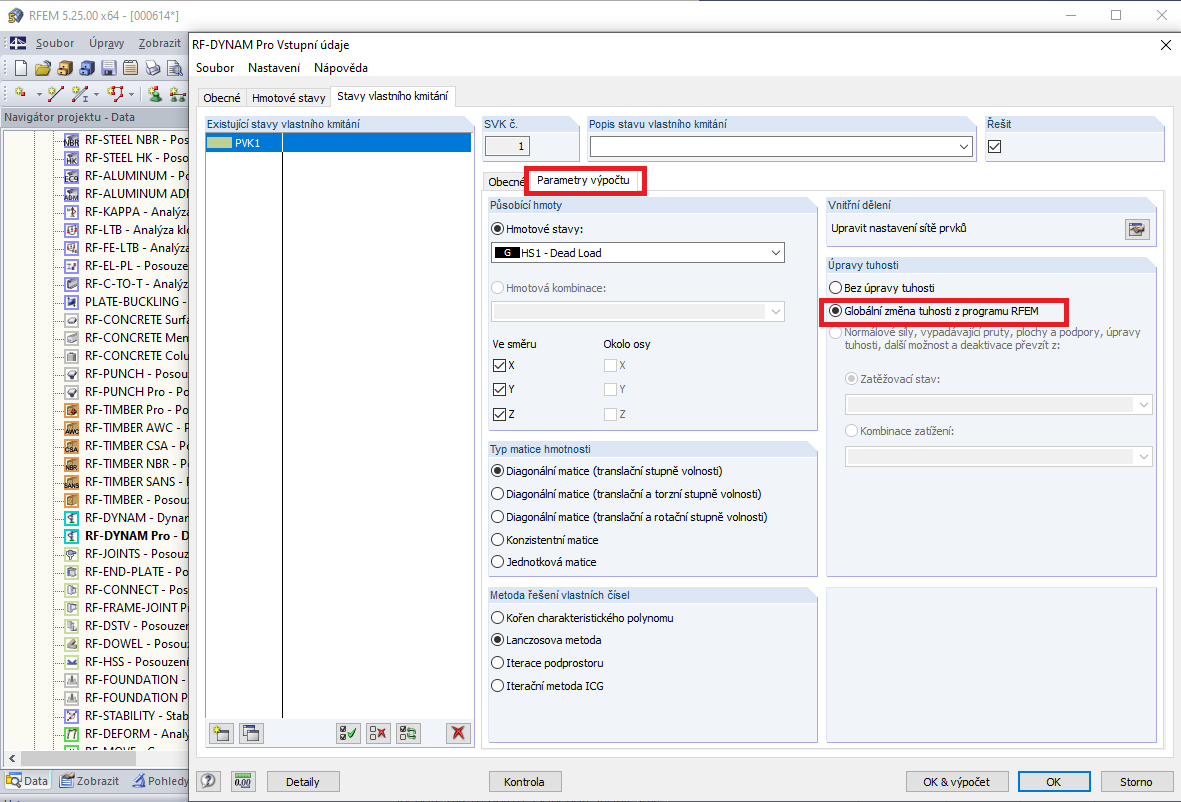
Task: Open dropdown arrow next to New node tool
Action: (38, 94)
